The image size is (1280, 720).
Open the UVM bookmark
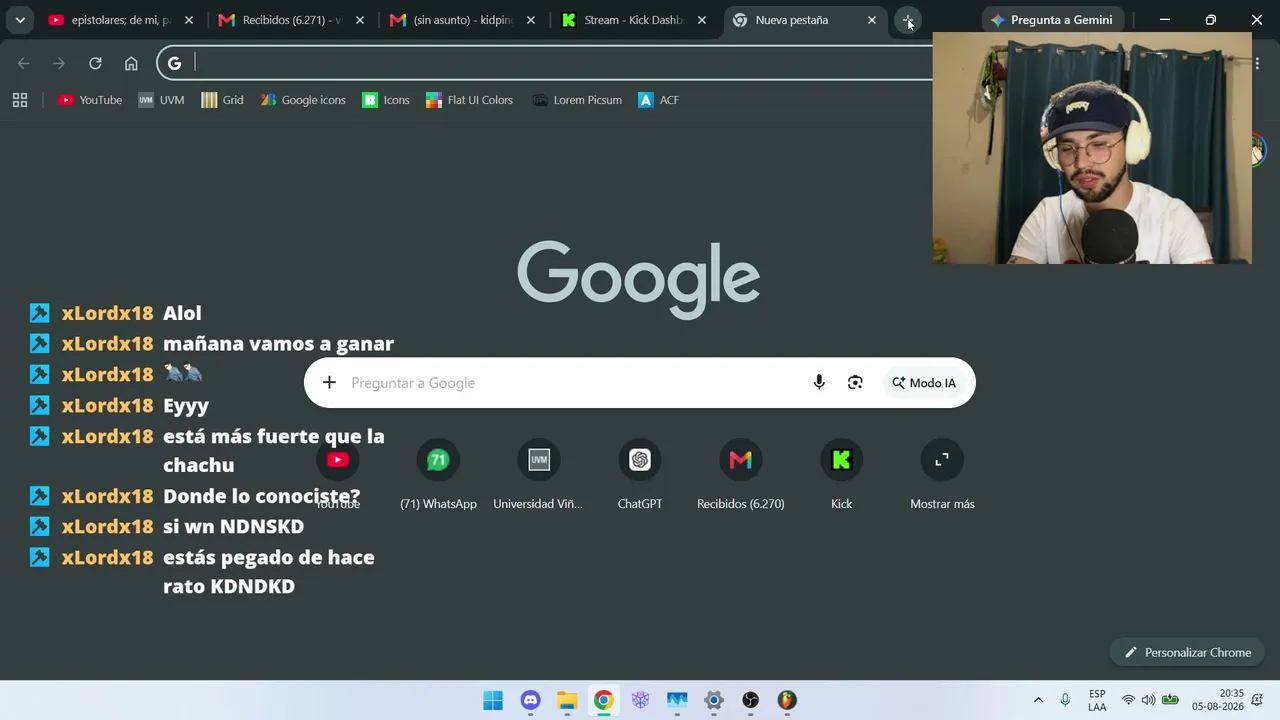[161, 100]
